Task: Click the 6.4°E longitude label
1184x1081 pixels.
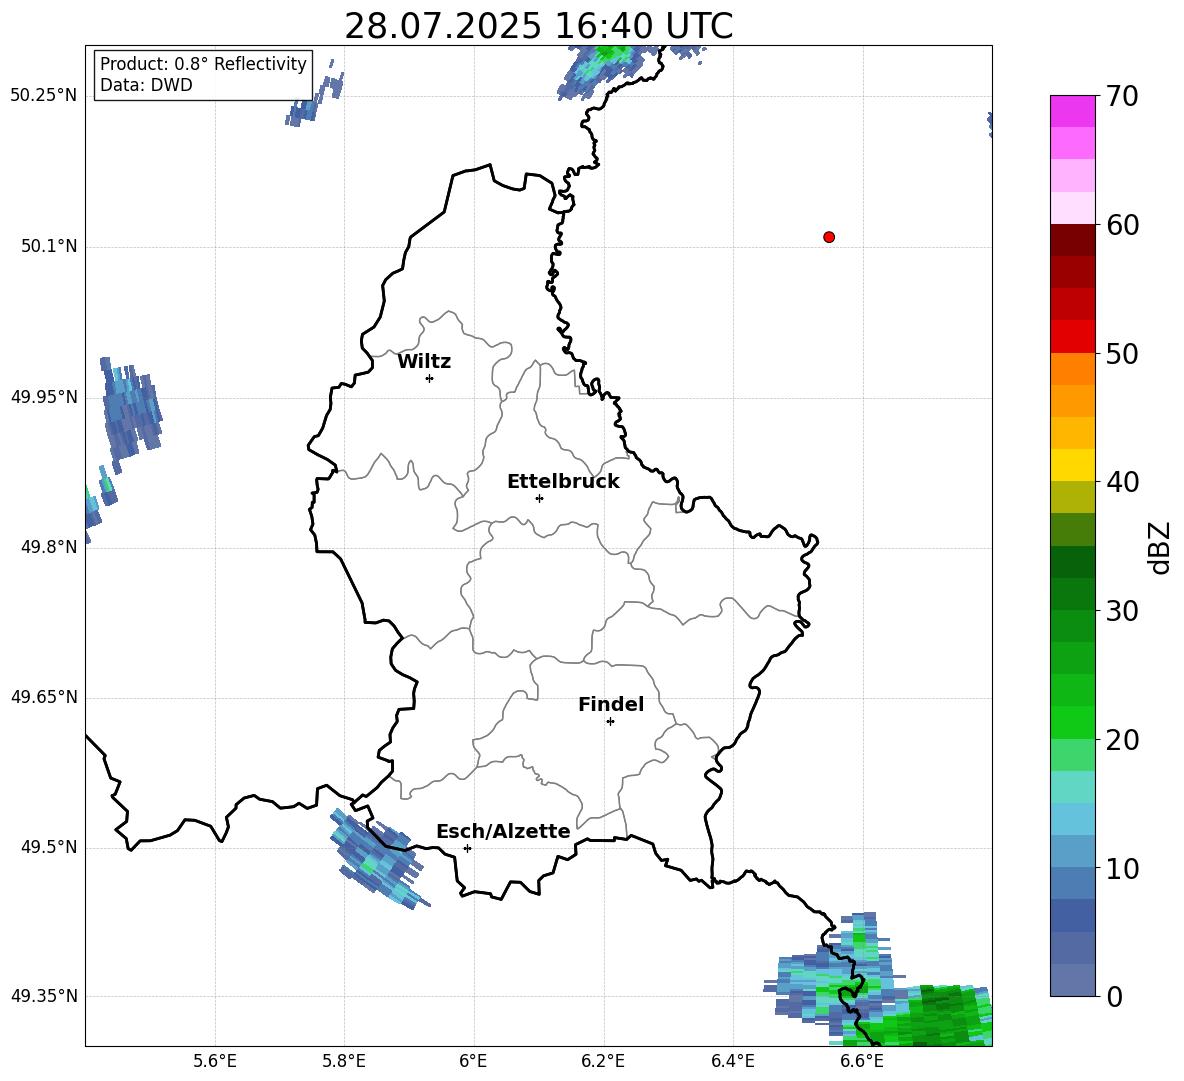Action: [732, 1061]
